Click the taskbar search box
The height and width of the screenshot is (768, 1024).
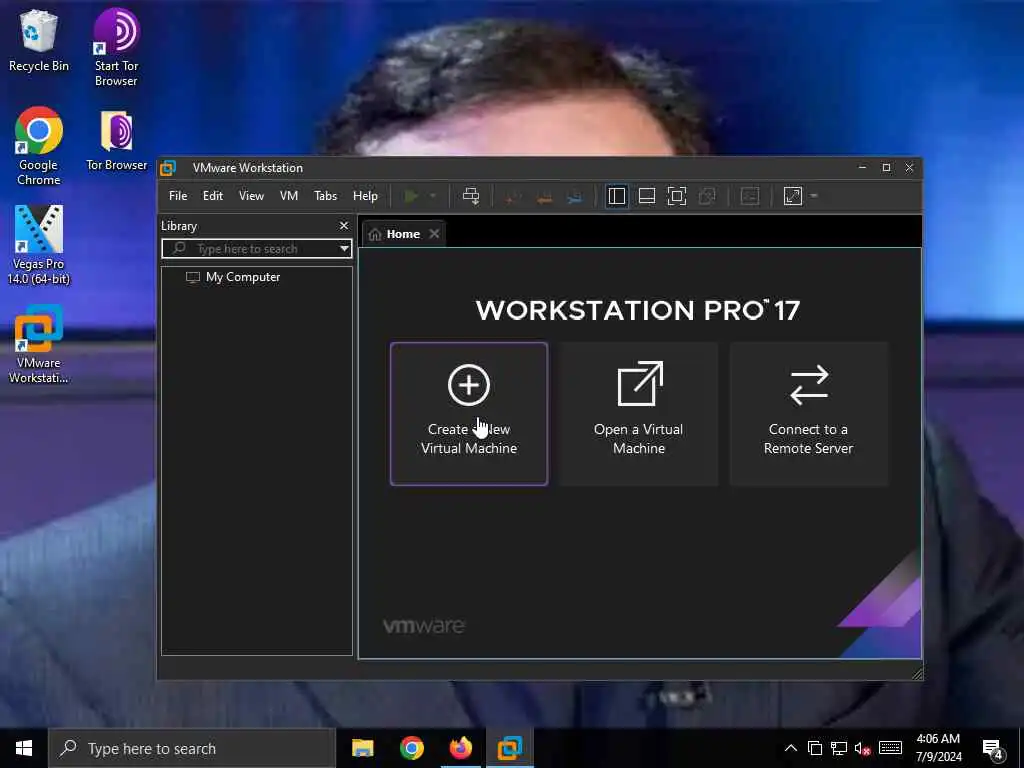pyautogui.click(x=191, y=748)
